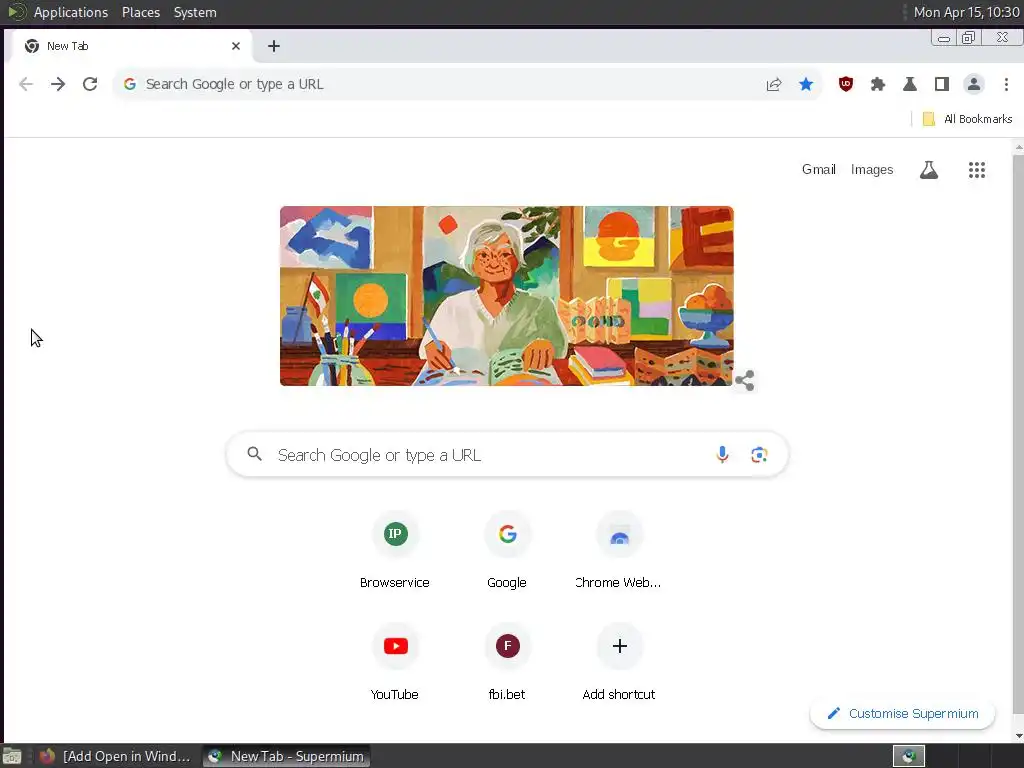Screen dimensions: 1024x768
Task: Reload the current page
Action: point(90,84)
